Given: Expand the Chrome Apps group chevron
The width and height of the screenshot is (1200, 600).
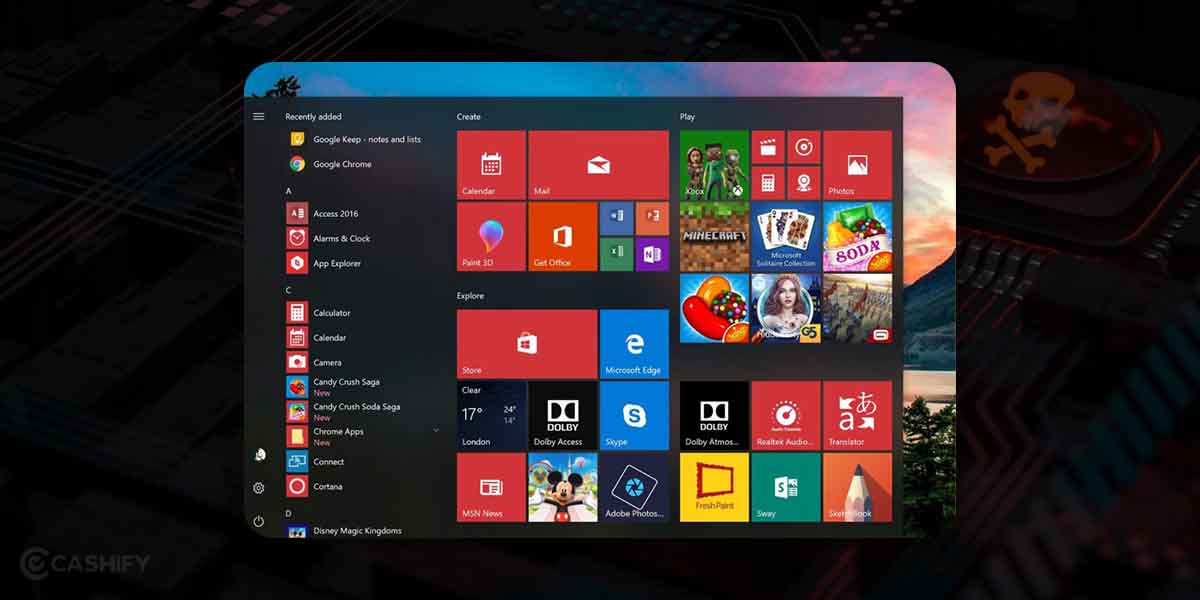Looking at the screenshot, I should 434,429.
